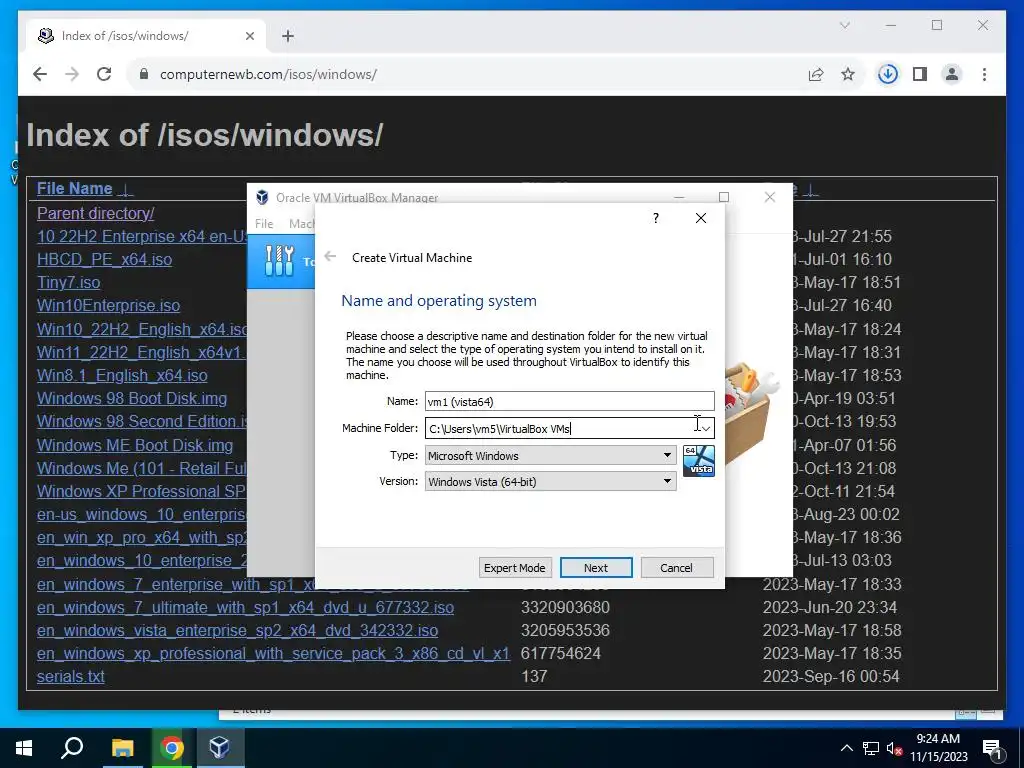Image resolution: width=1024 pixels, height=768 pixels.
Task: Cancel the Create Virtual Machine wizard
Action: click(677, 568)
